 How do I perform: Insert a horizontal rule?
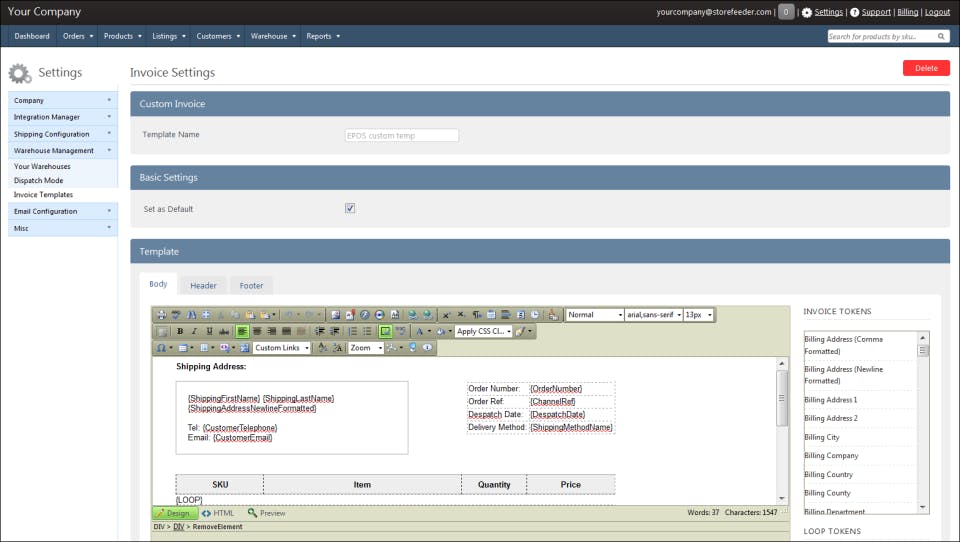point(505,315)
